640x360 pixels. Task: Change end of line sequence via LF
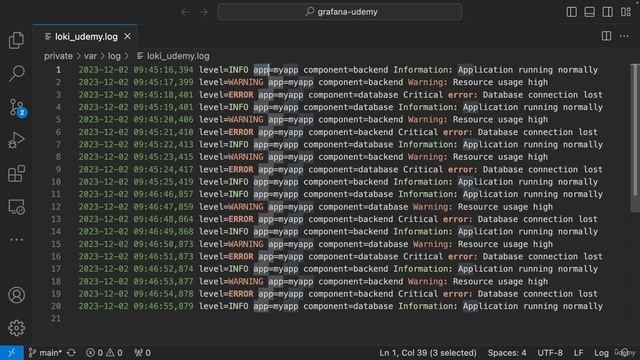point(578,353)
